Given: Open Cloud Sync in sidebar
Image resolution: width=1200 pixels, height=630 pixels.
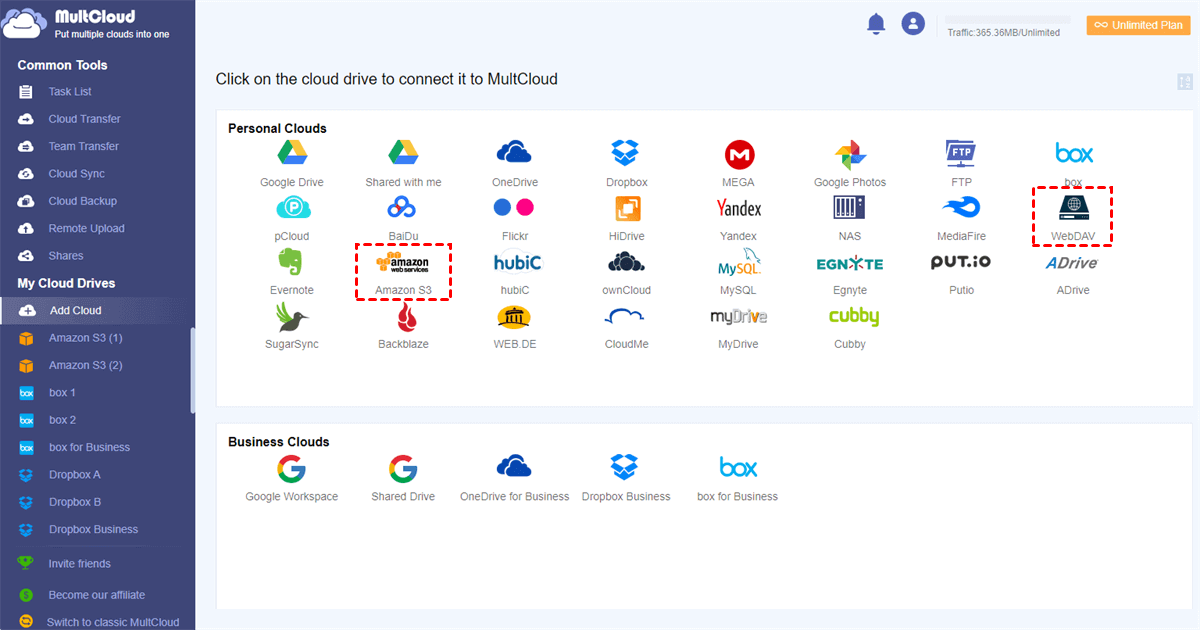Looking at the screenshot, I should click(x=76, y=174).
